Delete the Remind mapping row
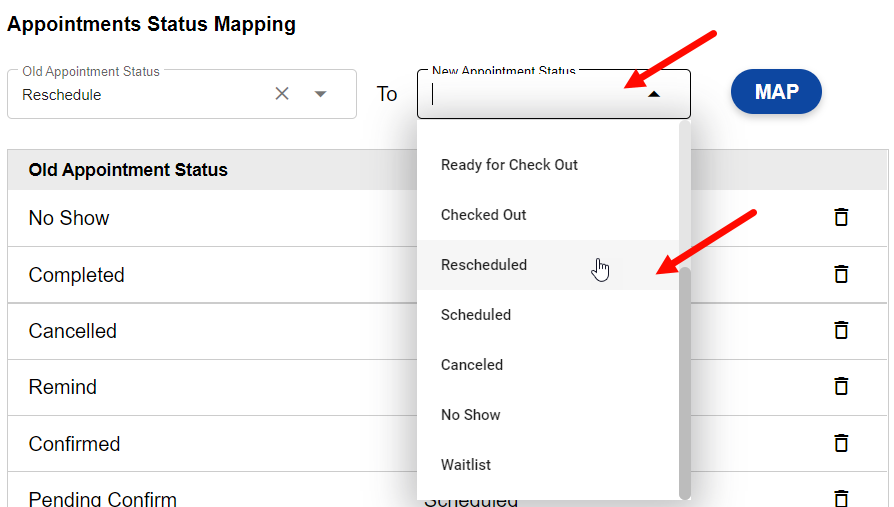The width and height of the screenshot is (894, 507). pos(841,386)
